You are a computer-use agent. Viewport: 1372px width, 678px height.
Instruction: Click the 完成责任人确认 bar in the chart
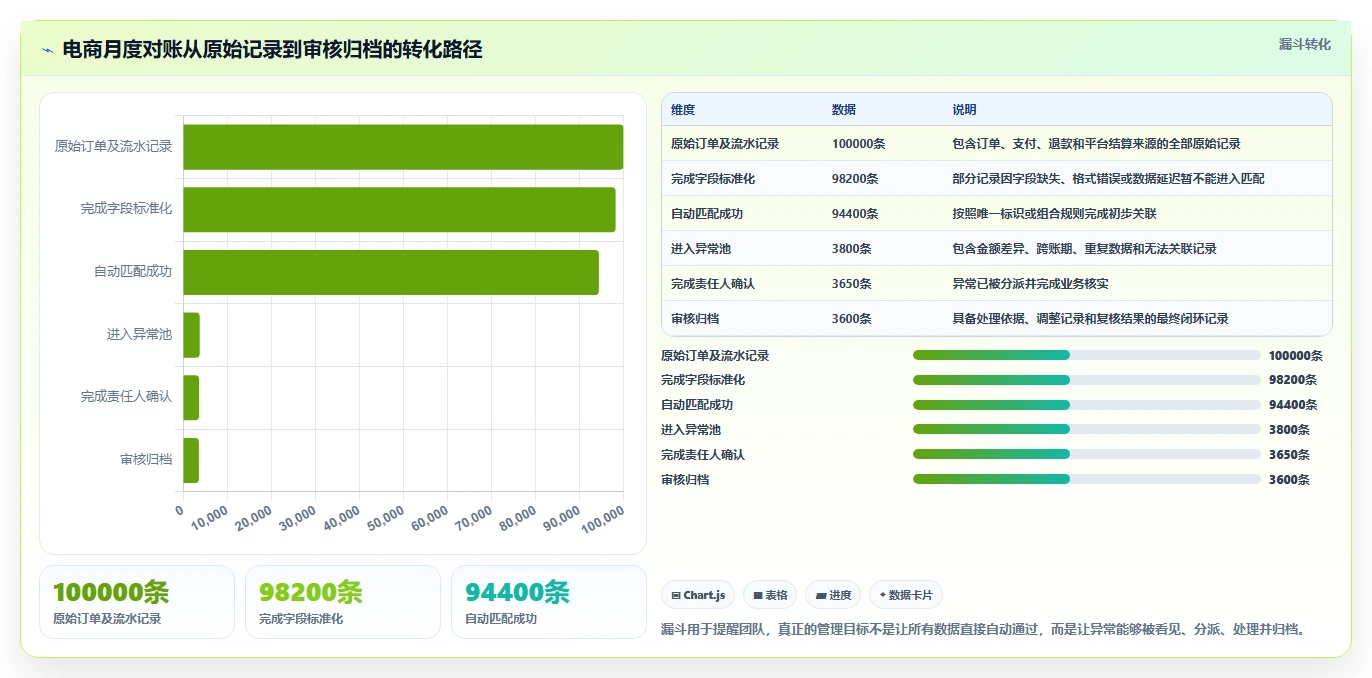191,397
